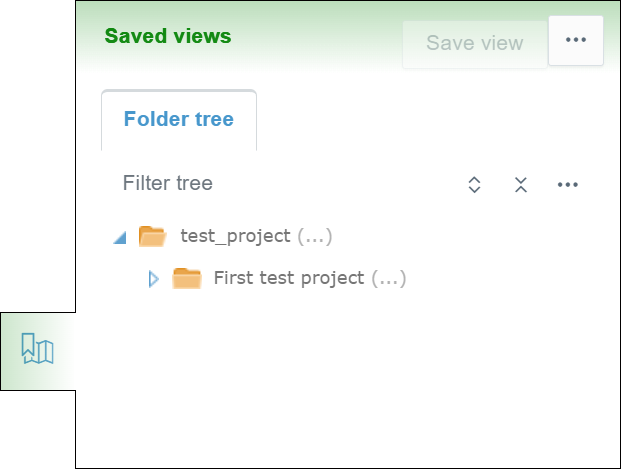Screen dimensions: 621x469
Task: Select the First test project label
Action: point(289,278)
